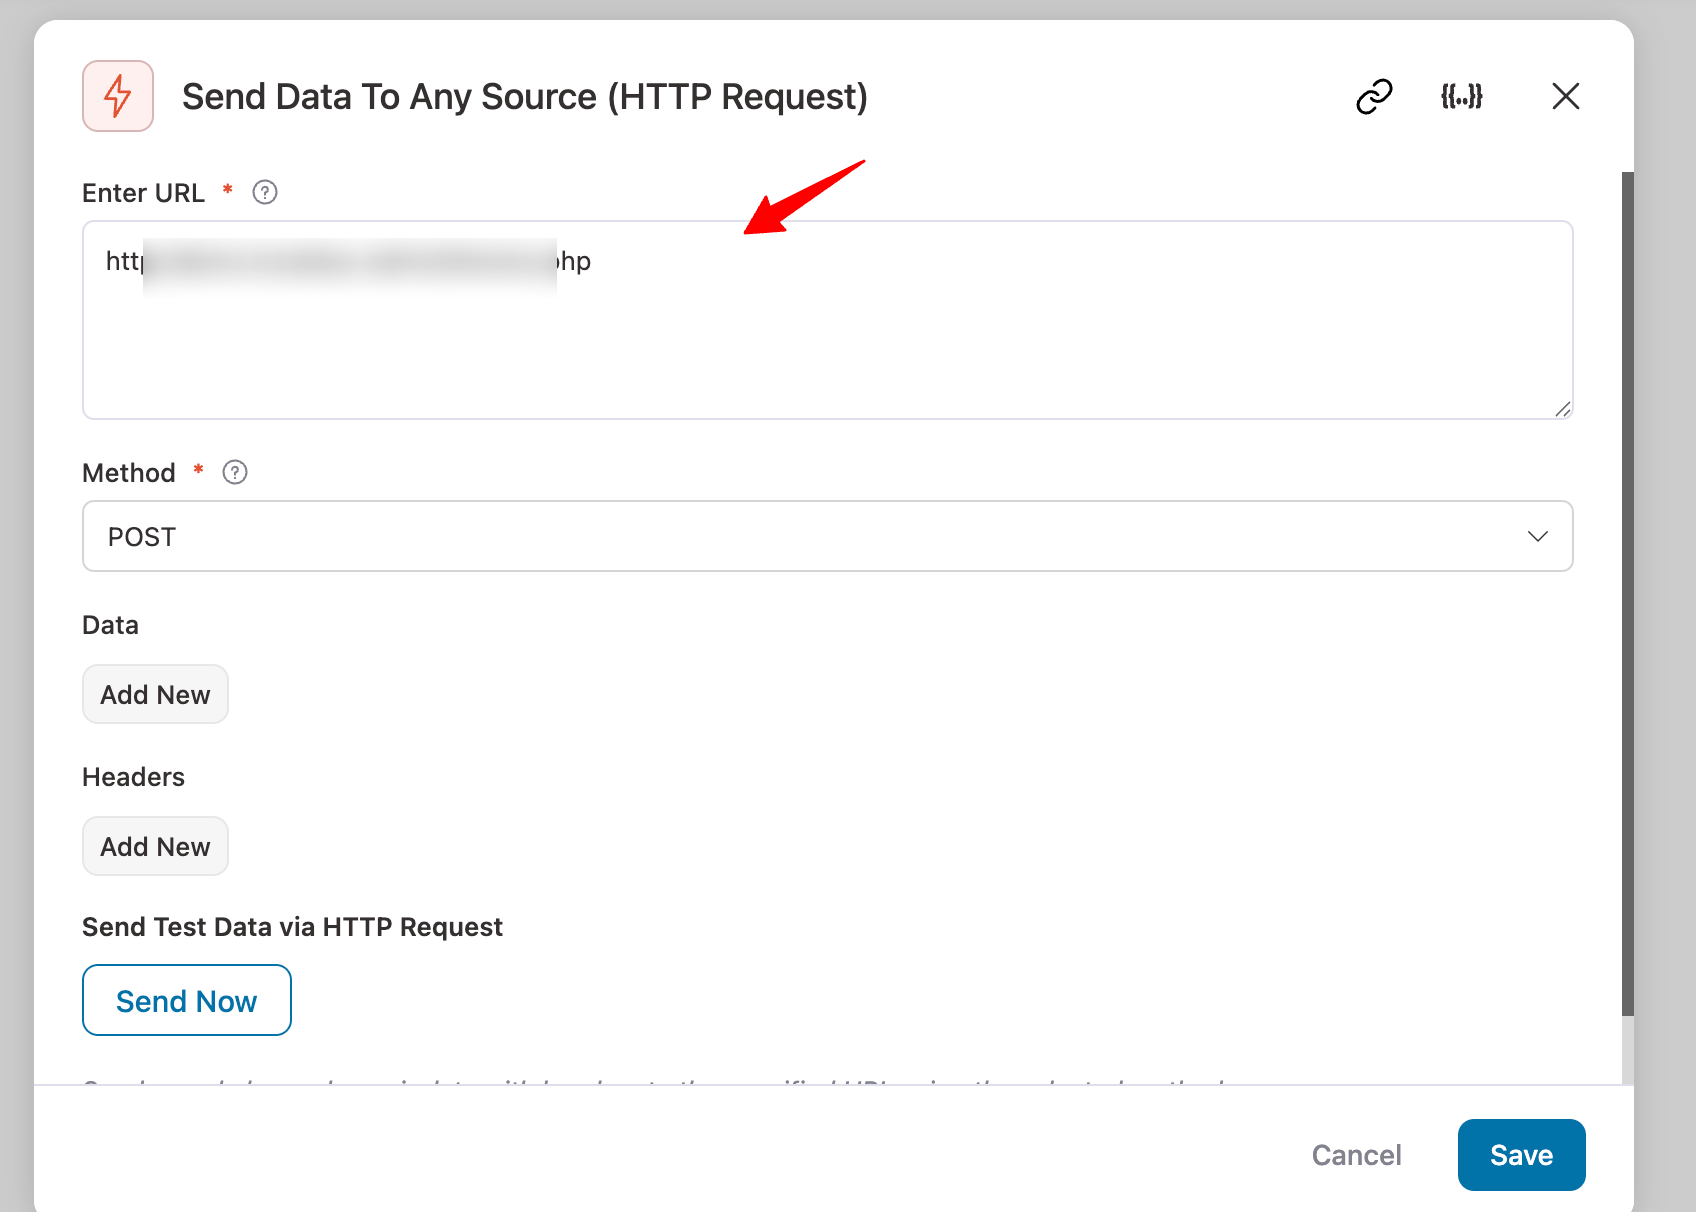Focus the Enter URL text area
The width and height of the screenshot is (1696, 1212).
pyautogui.click(x=828, y=320)
